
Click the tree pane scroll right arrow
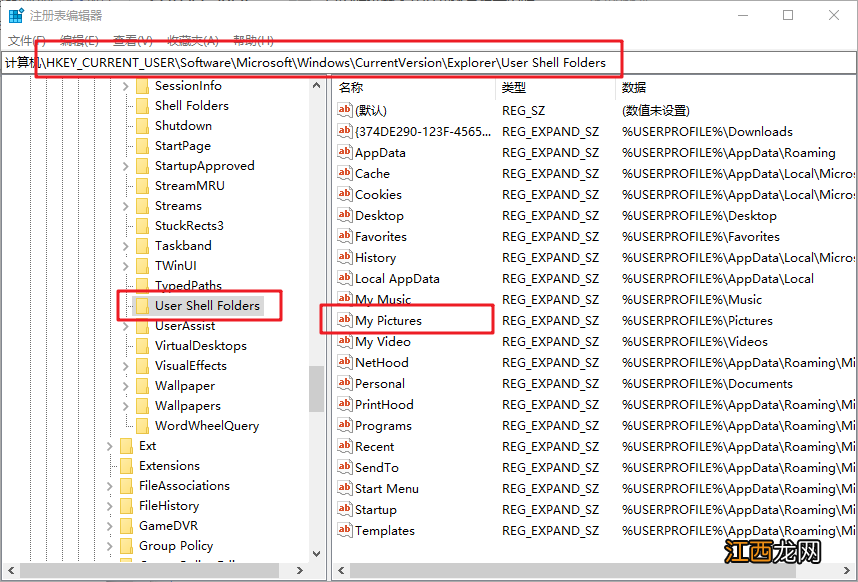point(299,571)
